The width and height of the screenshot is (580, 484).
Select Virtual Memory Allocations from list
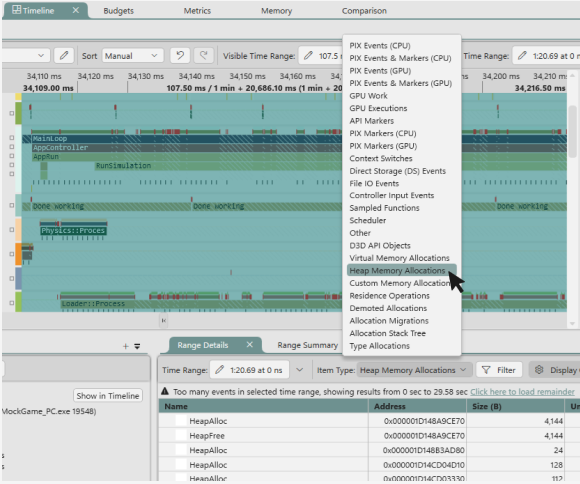399,258
